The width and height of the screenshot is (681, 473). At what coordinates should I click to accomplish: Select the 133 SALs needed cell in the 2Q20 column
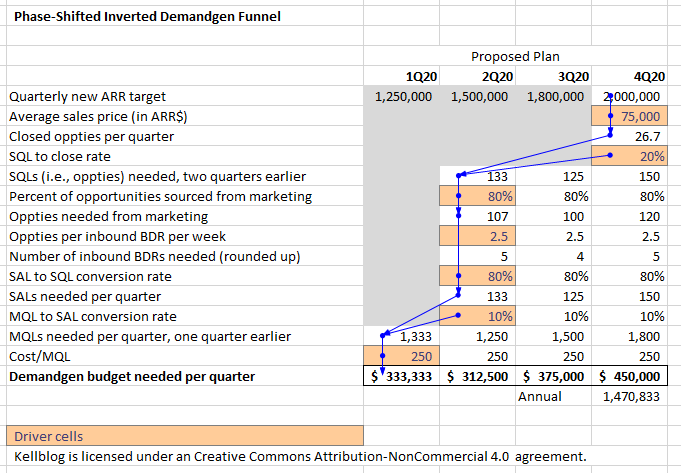(477, 296)
